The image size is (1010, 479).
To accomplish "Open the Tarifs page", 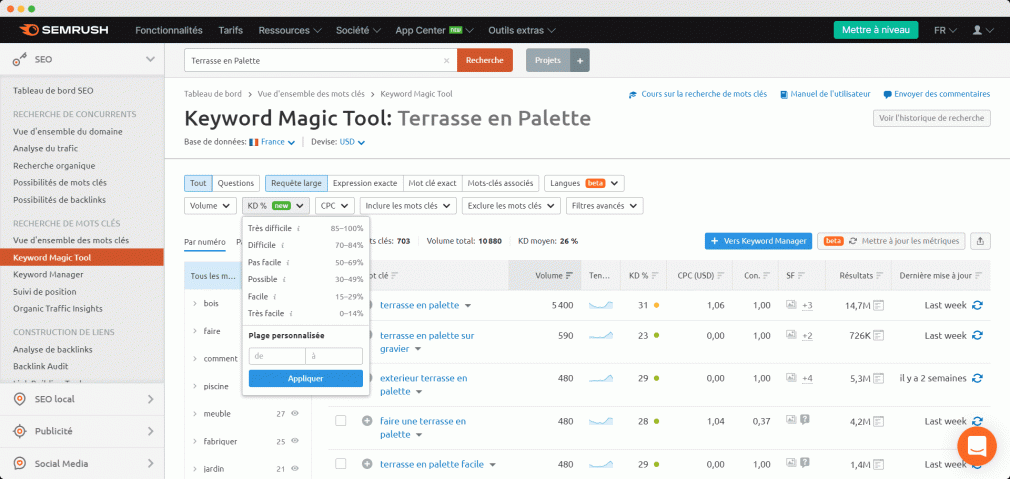I will click(x=231, y=30).
